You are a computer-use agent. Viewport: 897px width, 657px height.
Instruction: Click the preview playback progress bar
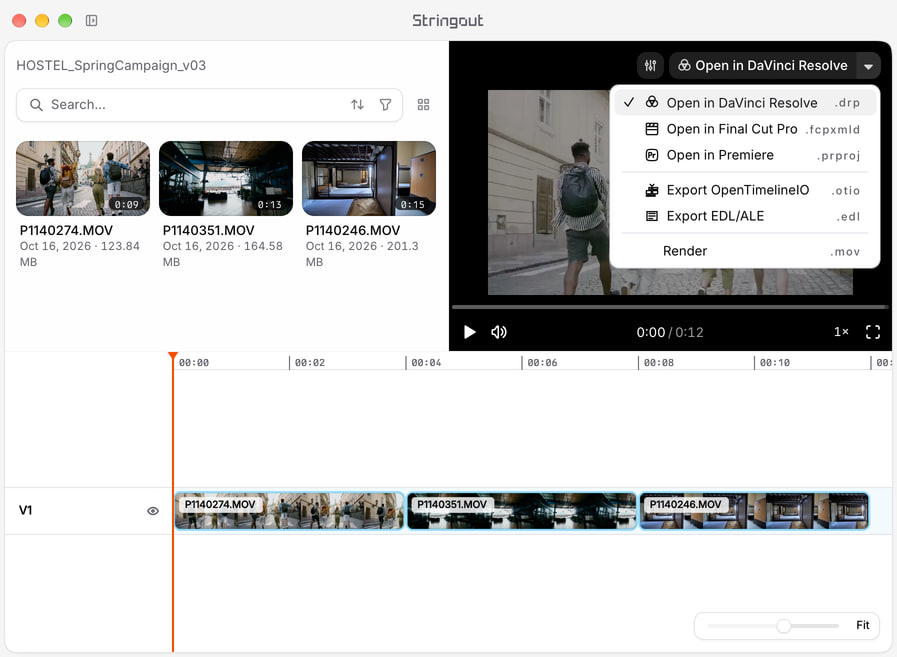[669, 307]
